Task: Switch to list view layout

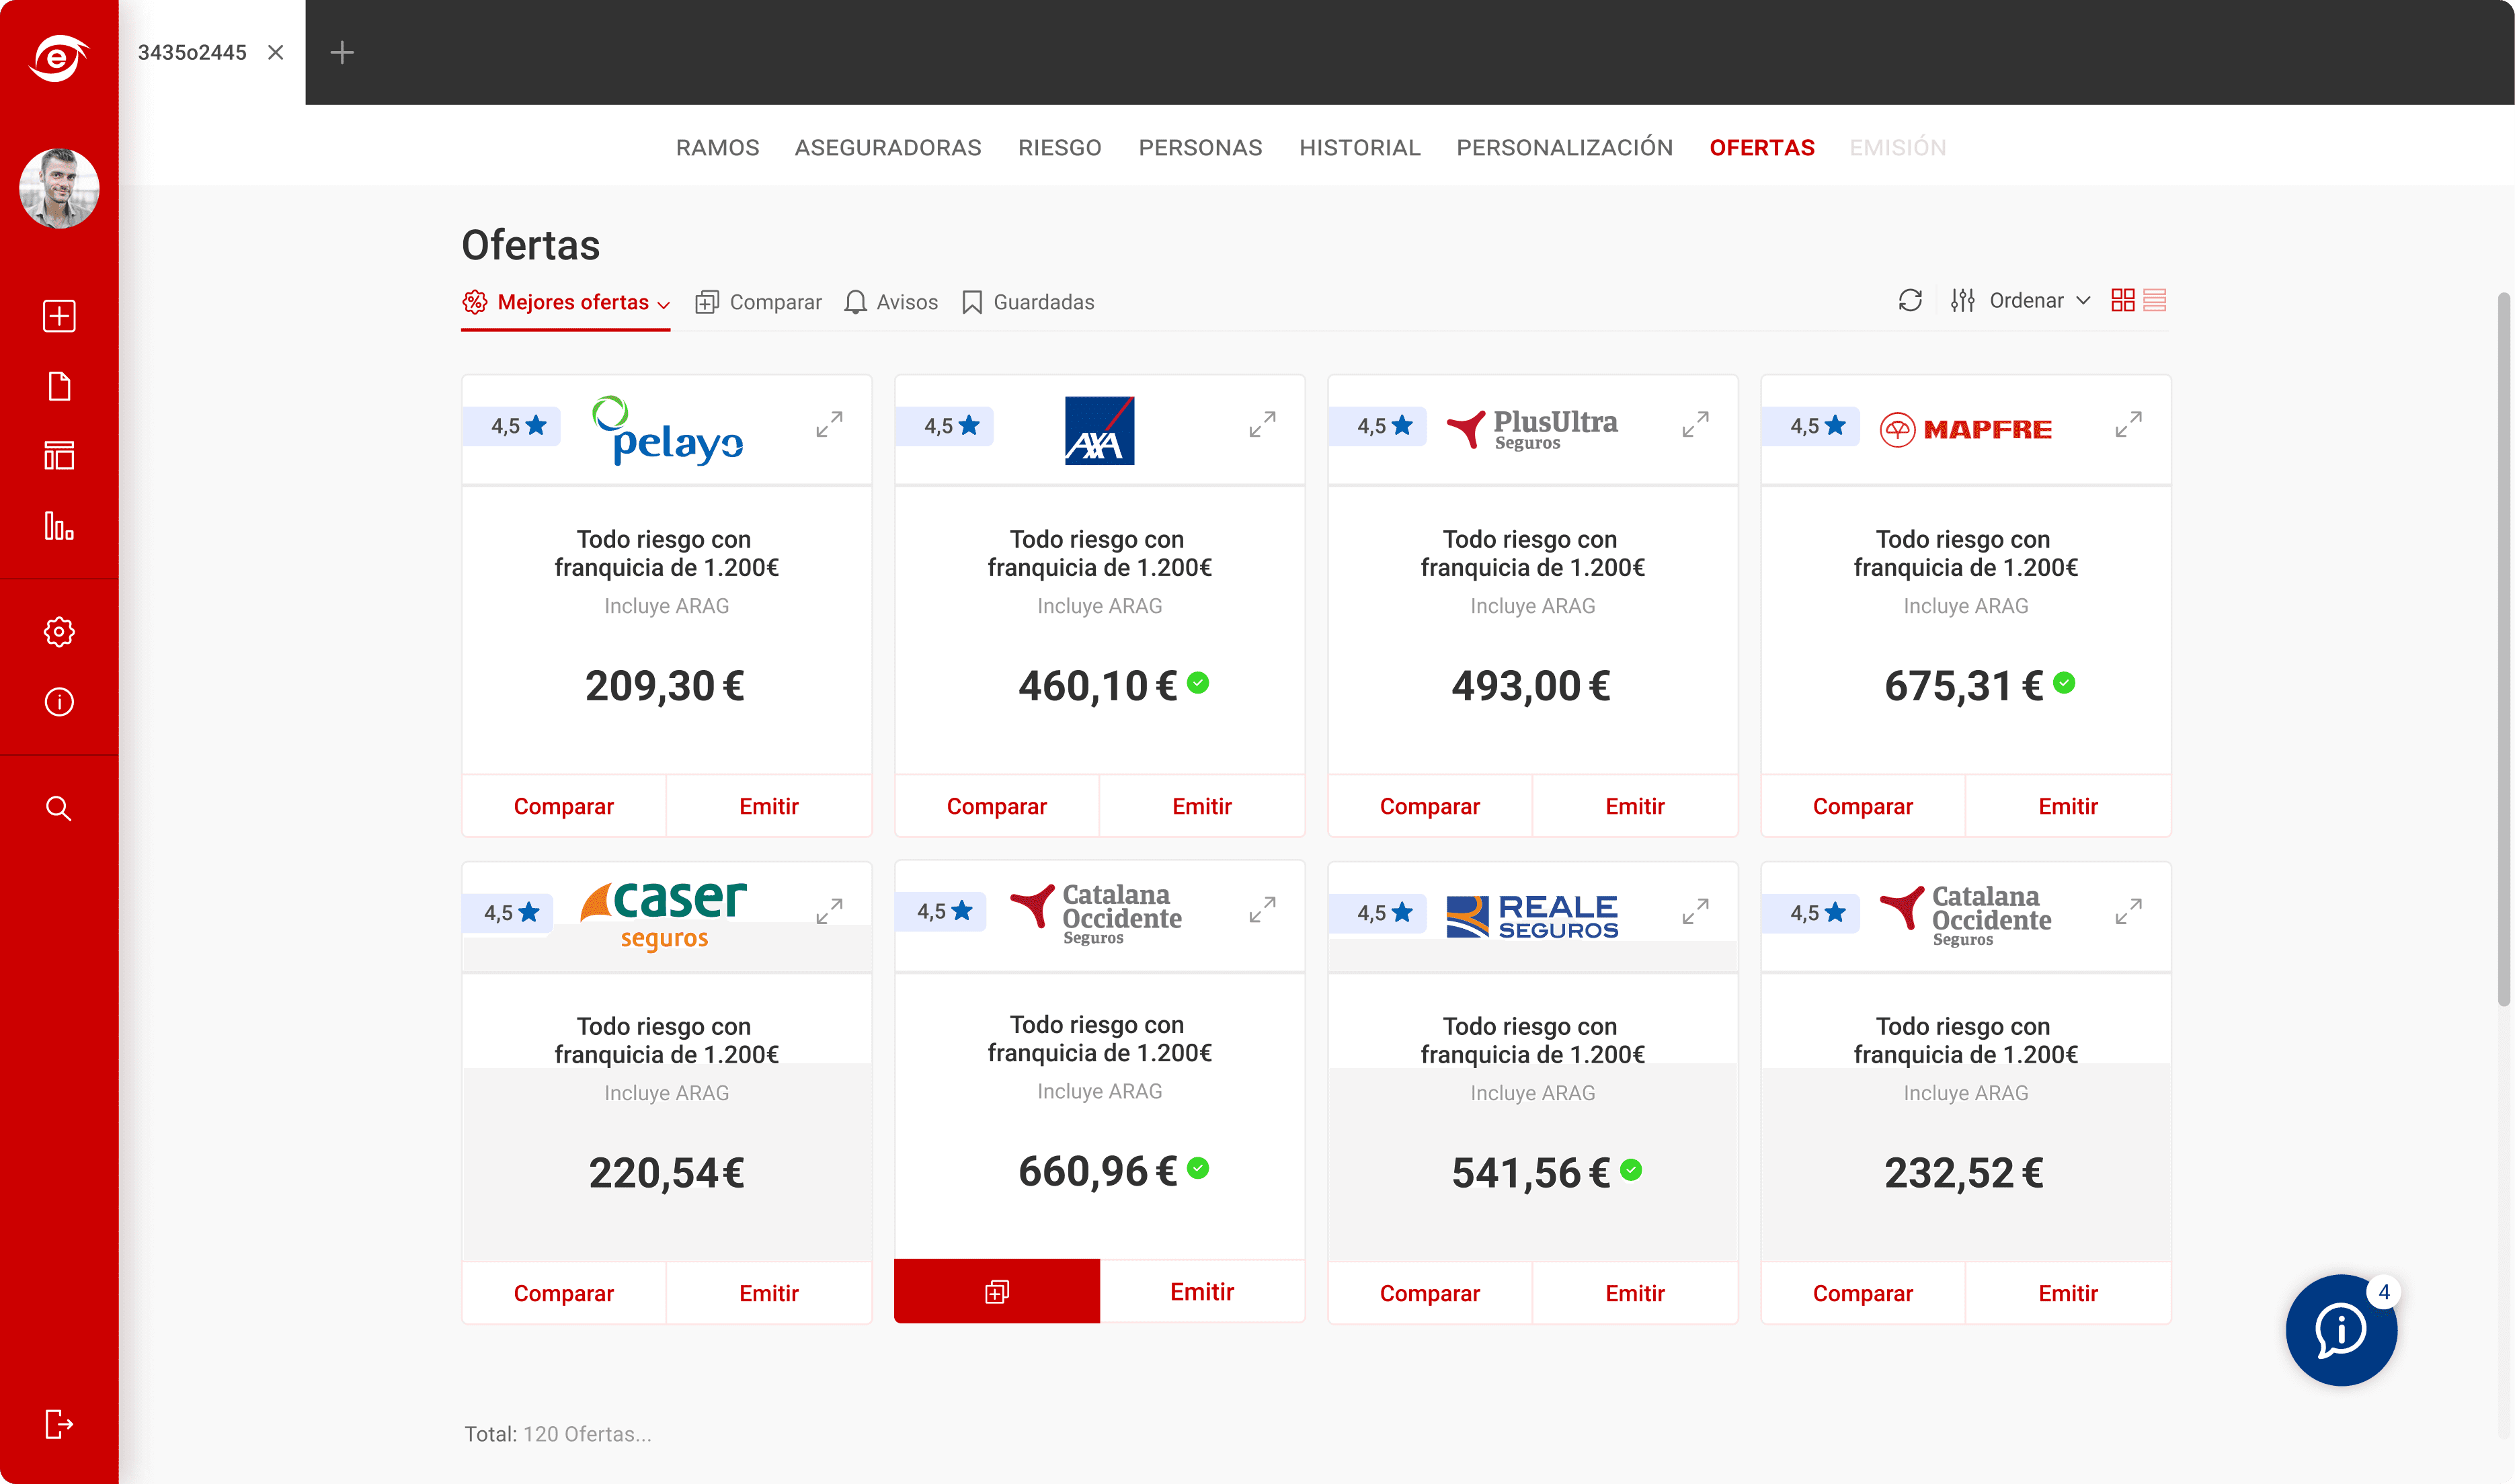Action: (2155, 300)
